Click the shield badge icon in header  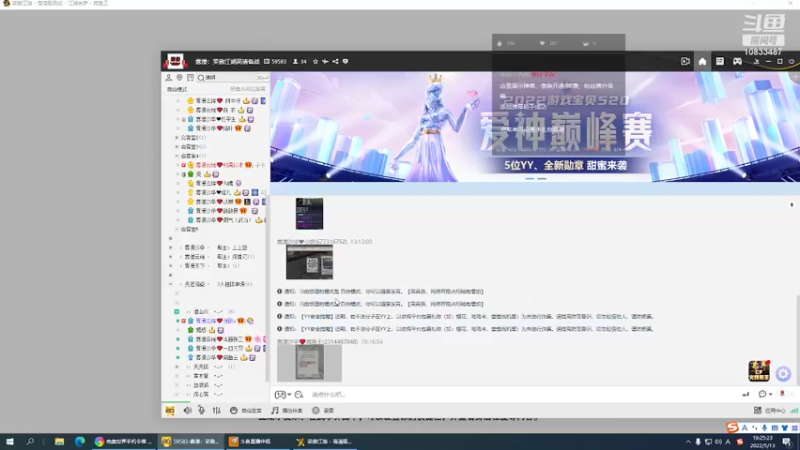(345, 61)
